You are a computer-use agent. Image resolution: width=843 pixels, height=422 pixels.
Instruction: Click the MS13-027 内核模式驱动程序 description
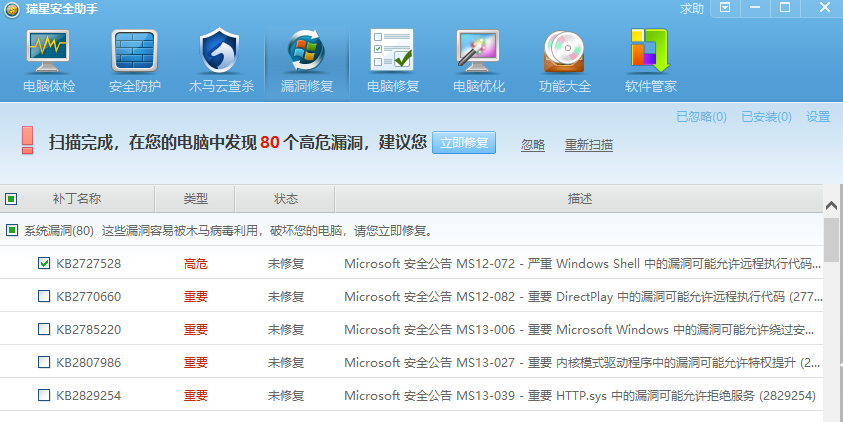click(x=582, y=362)
